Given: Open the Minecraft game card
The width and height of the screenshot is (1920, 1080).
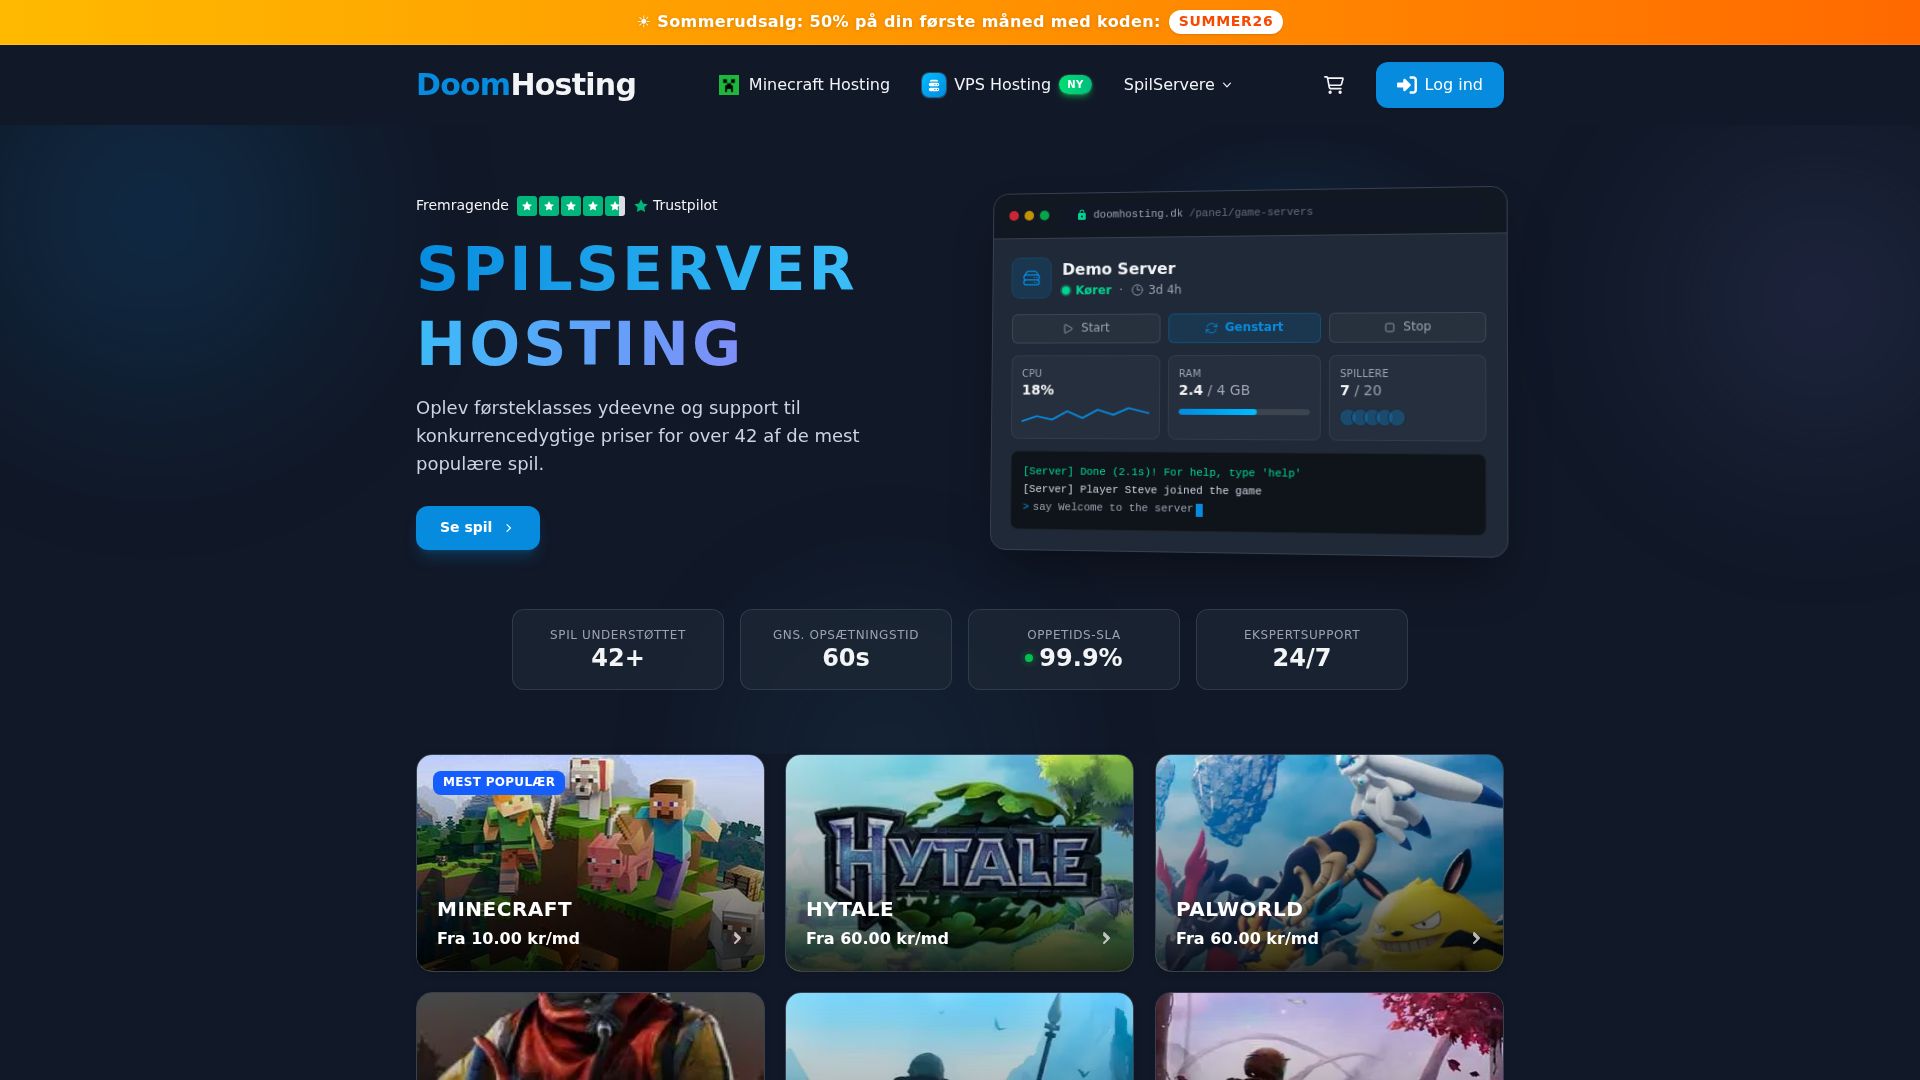Looking at the screenshot, I should (x=590, y=863).
